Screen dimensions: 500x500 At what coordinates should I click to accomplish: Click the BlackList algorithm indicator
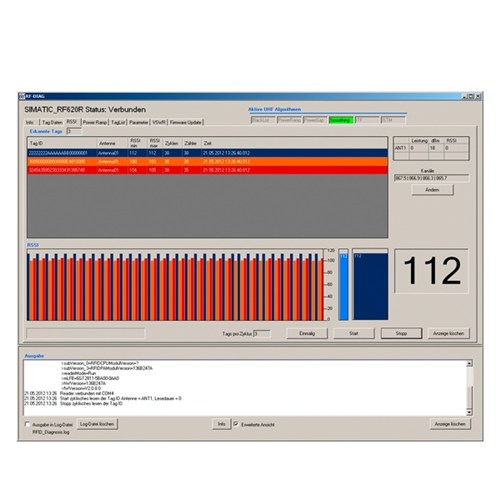pyautogui.click(x=263, y=120)
